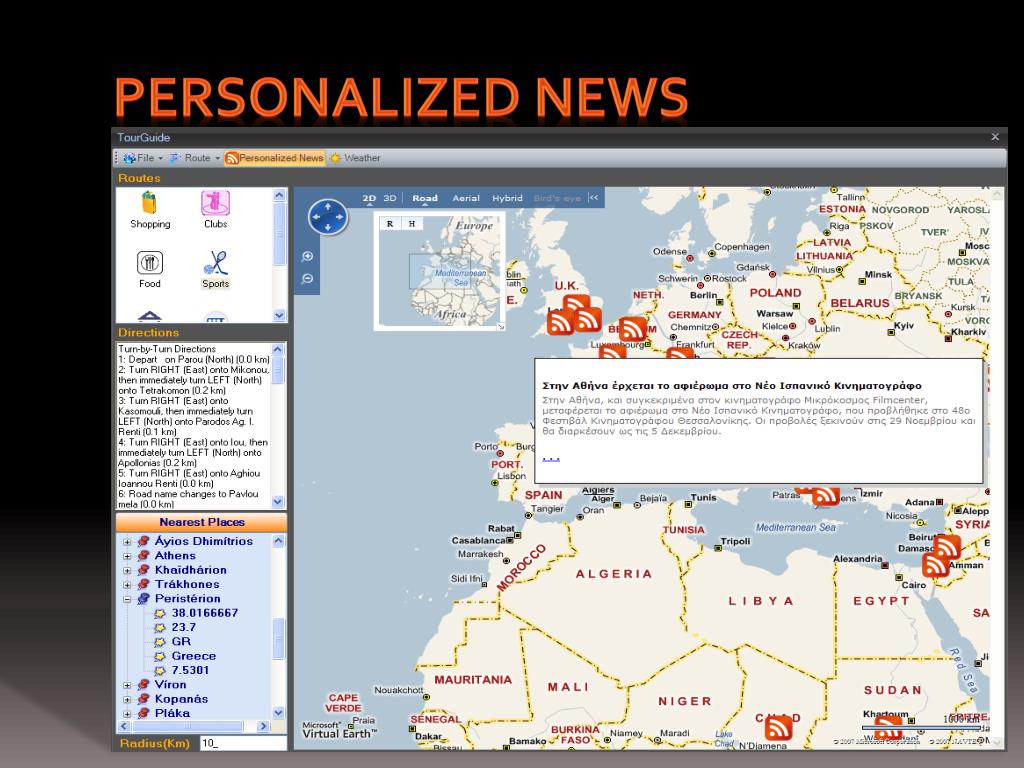Expand the Athens tree node

tap(127, 556)
